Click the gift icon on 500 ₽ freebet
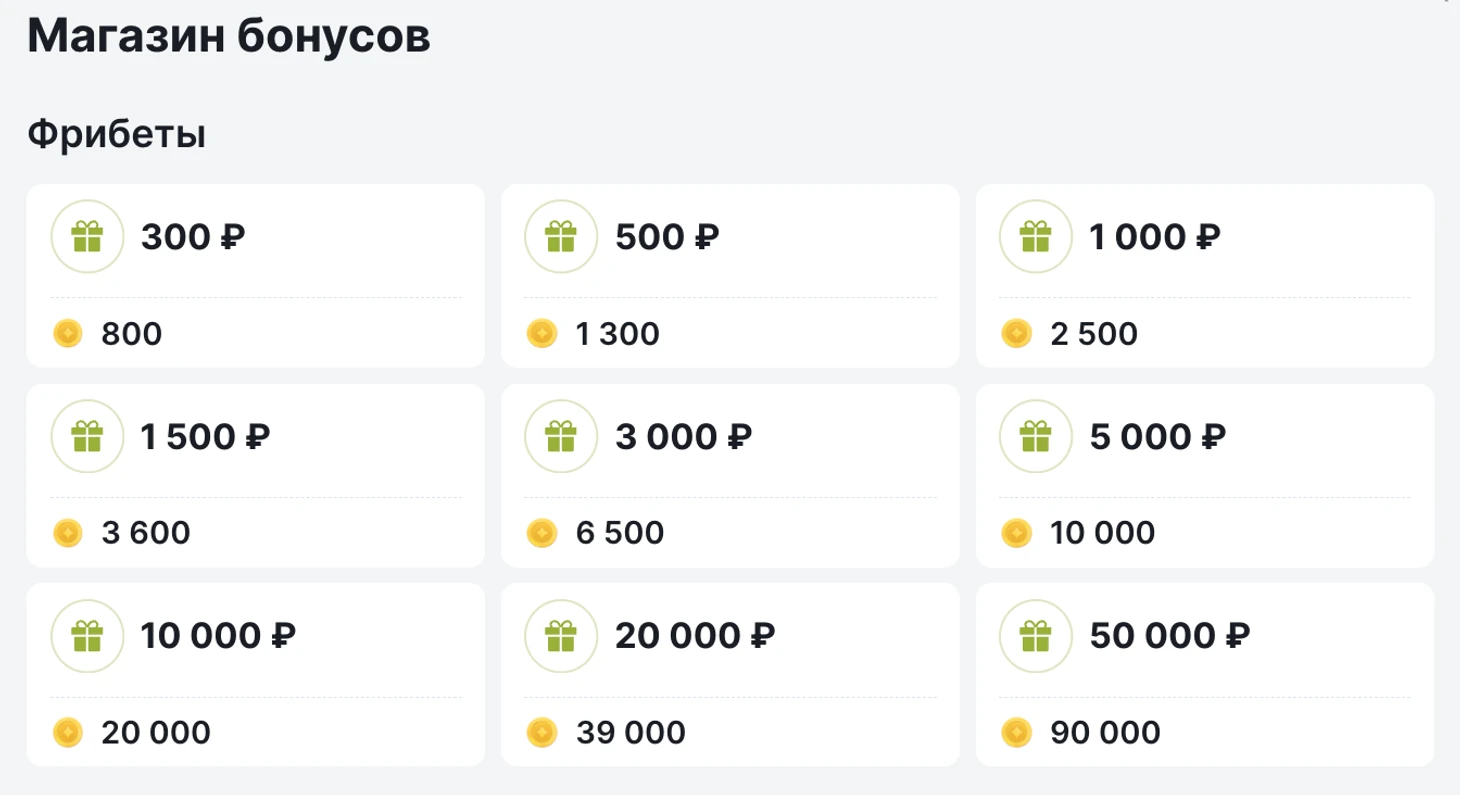The width and height of the screenshot is (1460, 795). tap(562, 237)
